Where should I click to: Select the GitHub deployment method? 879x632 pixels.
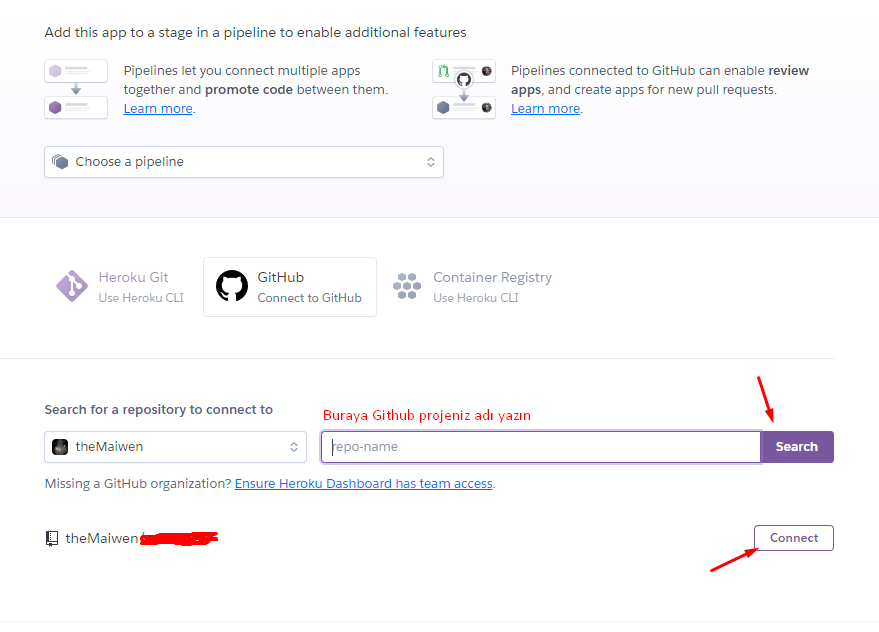tap(290, 287)
